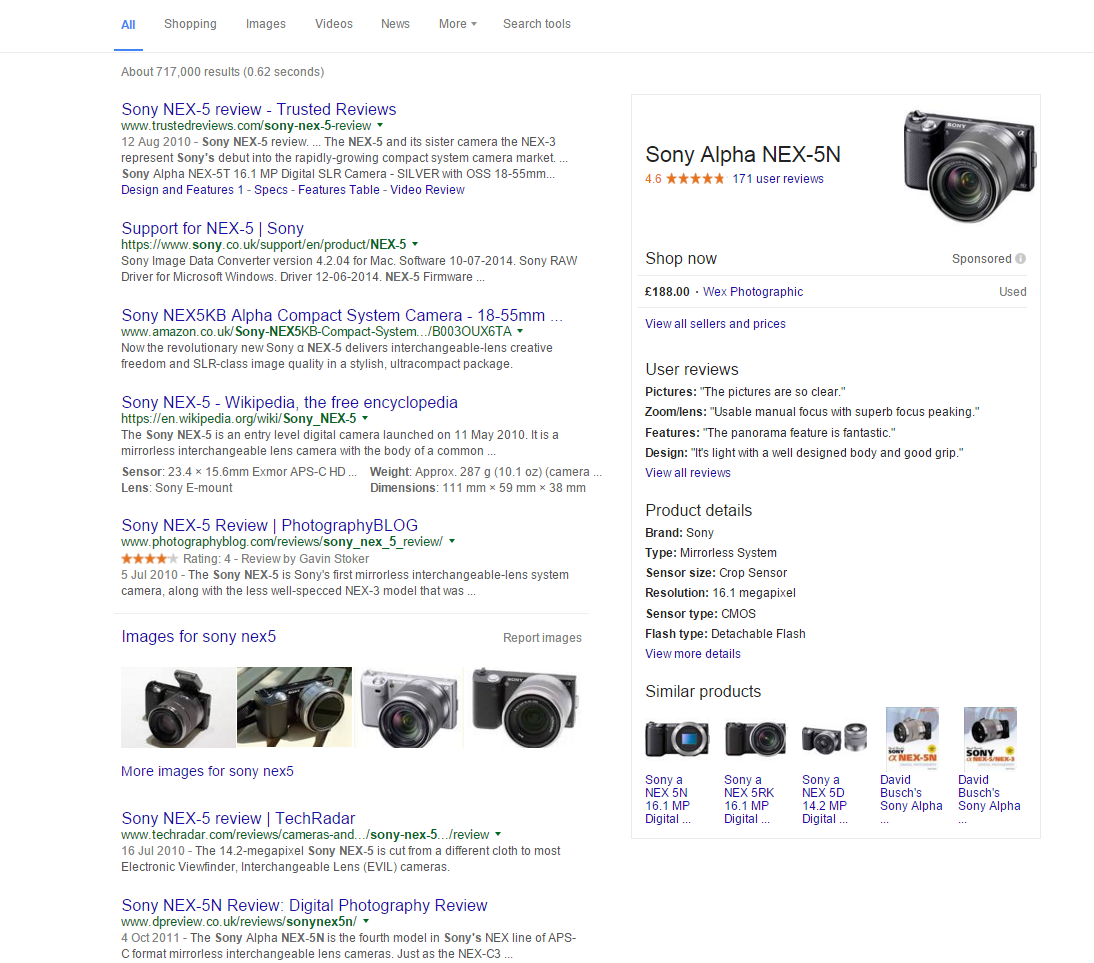Open Support for NEX-5 Sony result
Screen dimensions: 1094x963
tap(213, 228)
